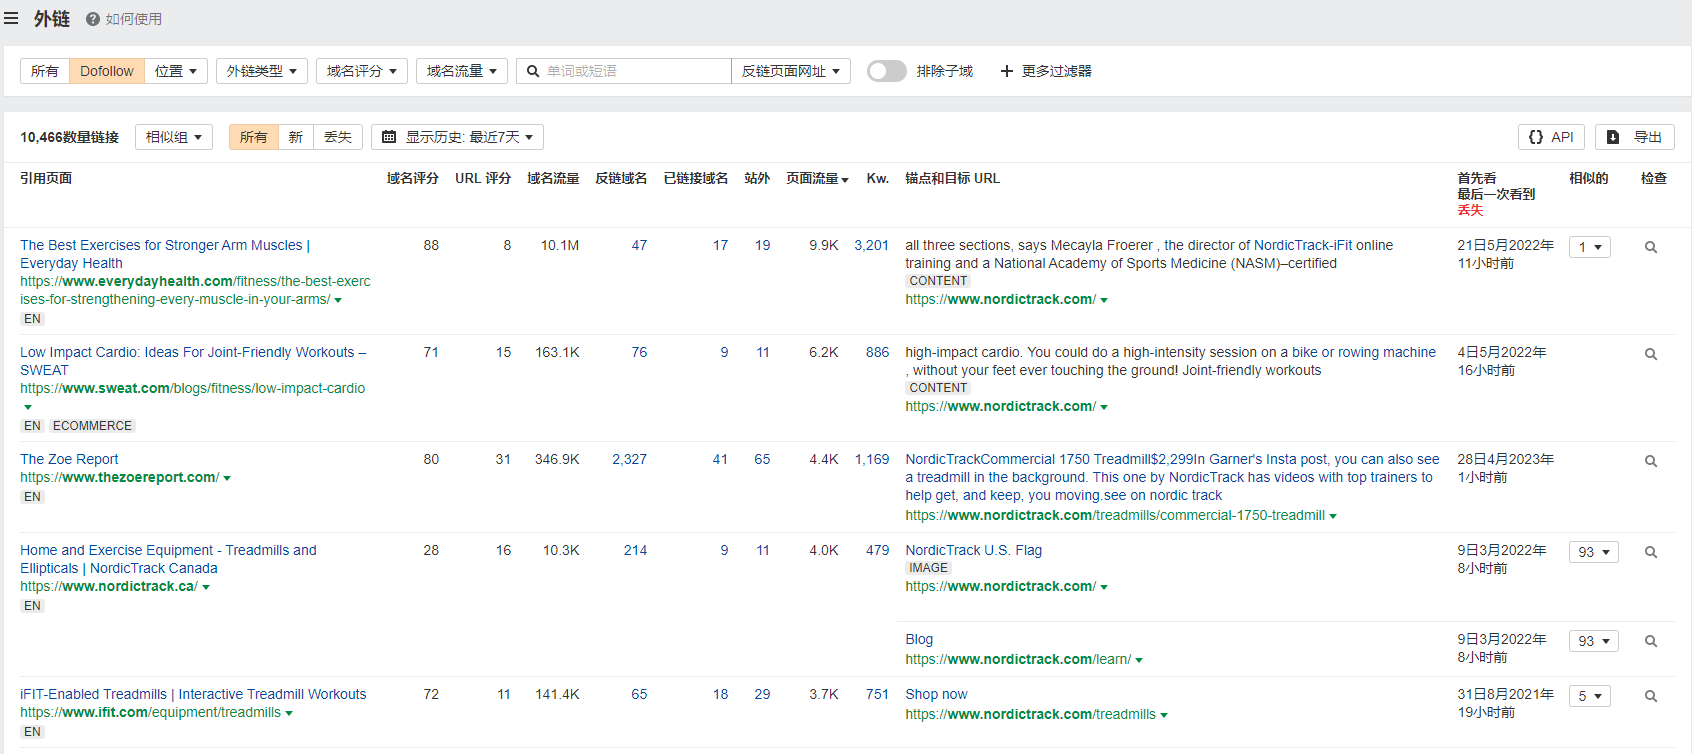
Task: Sort by URL 评分 column header
Action: coord(483,178)
